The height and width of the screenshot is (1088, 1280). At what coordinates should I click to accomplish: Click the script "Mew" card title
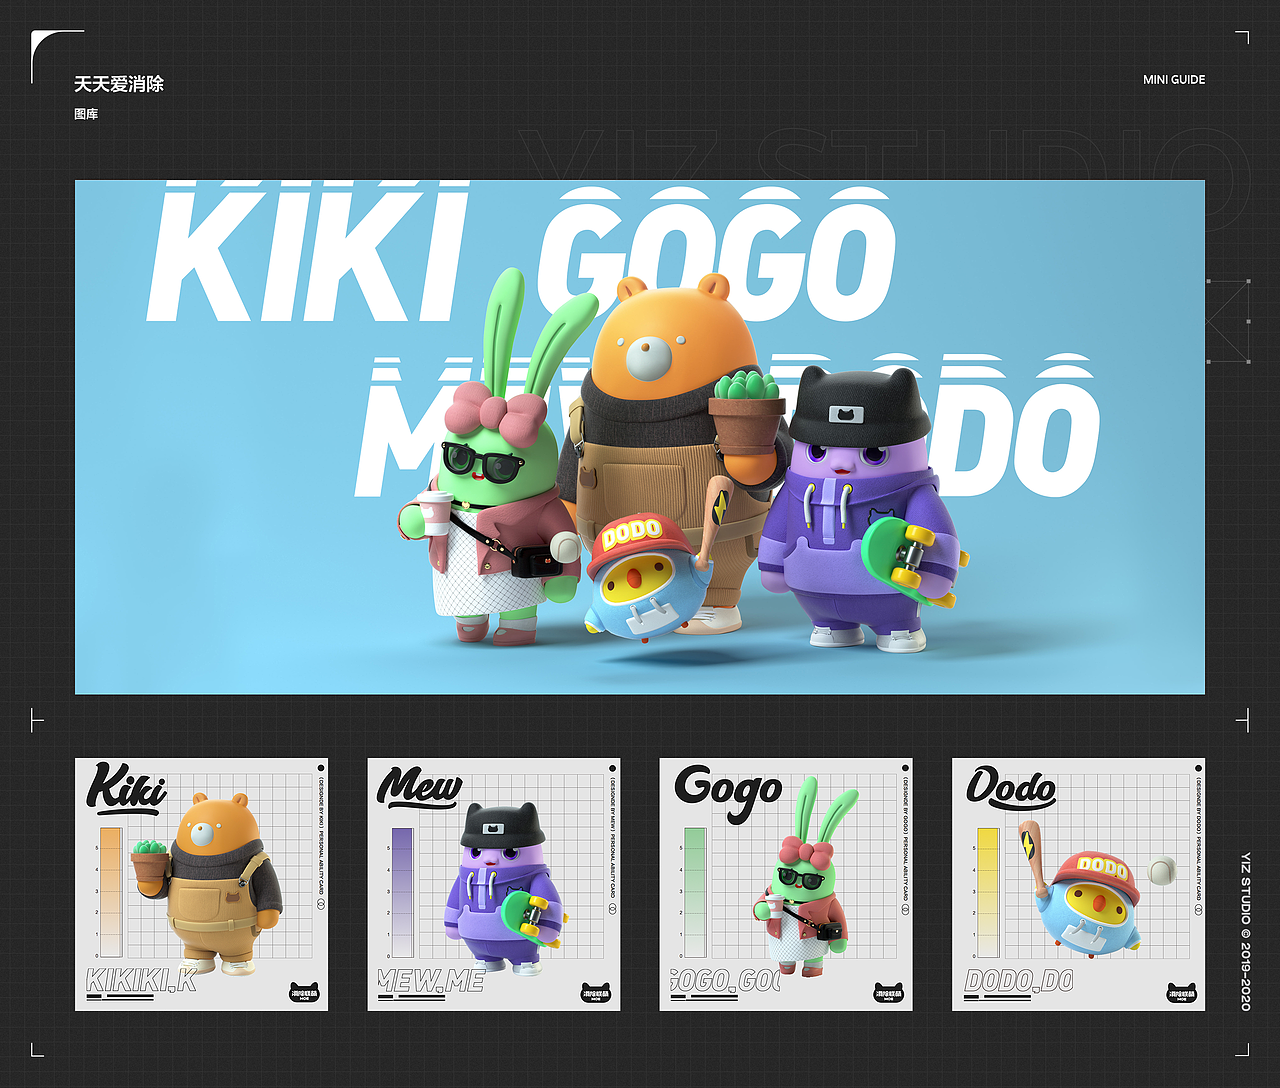420,788
